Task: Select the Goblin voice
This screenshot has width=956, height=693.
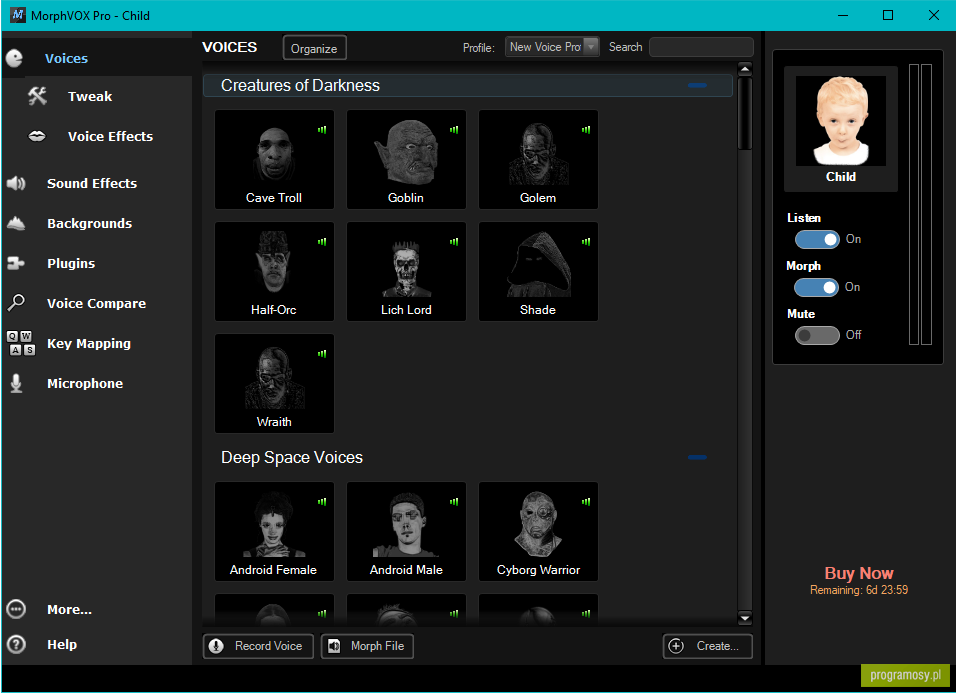Action: coord(406,159)
